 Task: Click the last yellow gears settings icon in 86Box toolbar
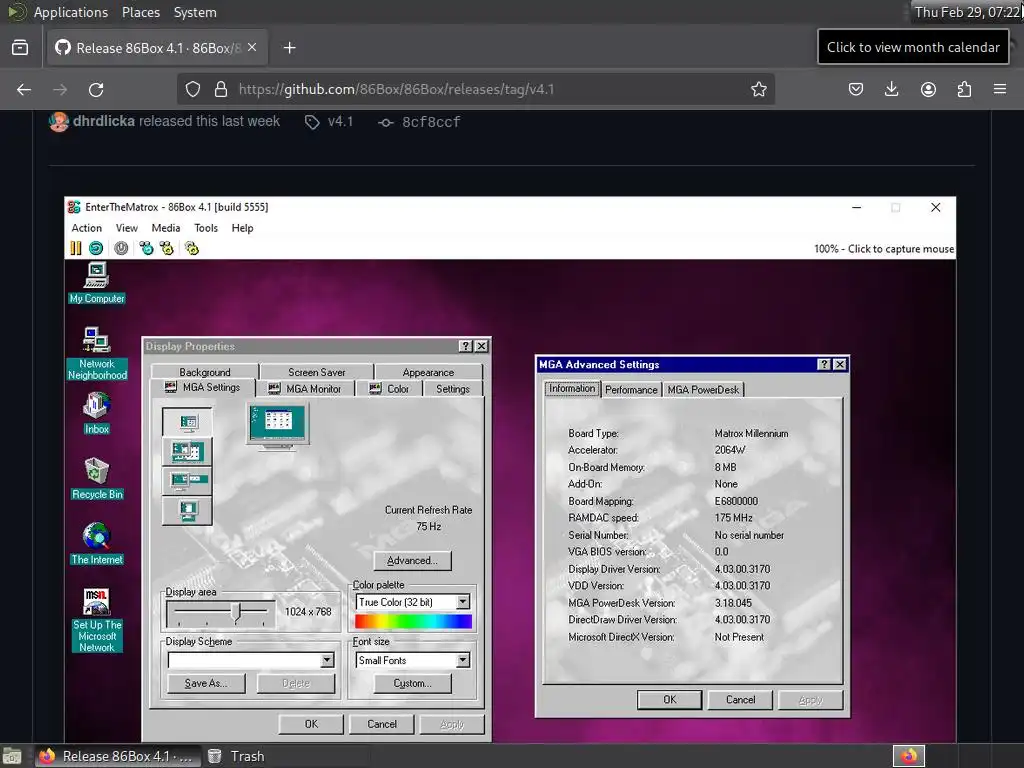191,248
